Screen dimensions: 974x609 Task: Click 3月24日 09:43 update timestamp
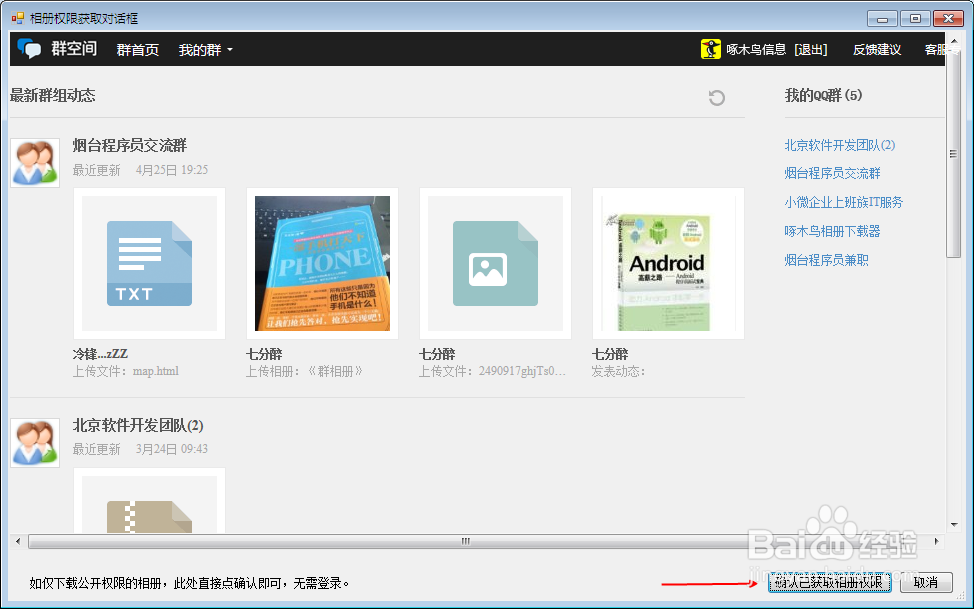(x=172, y=449)
